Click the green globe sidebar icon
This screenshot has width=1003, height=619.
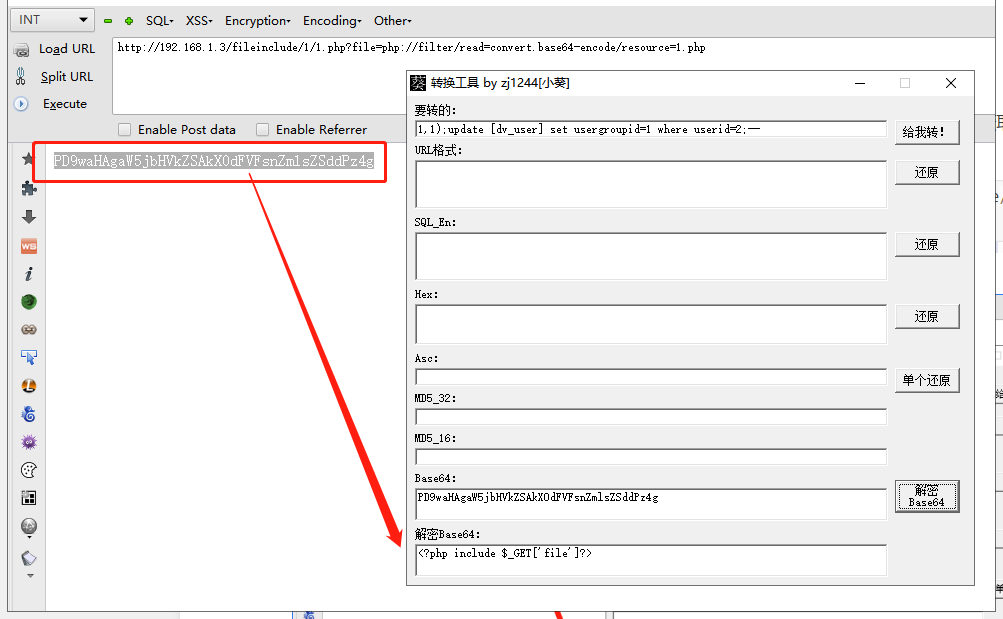coord(29,302)
